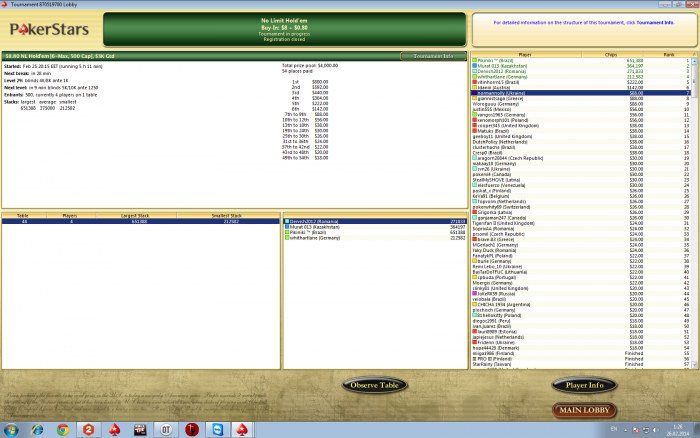Select Tigerfan II (United Kingdom) row

point(581,223)
